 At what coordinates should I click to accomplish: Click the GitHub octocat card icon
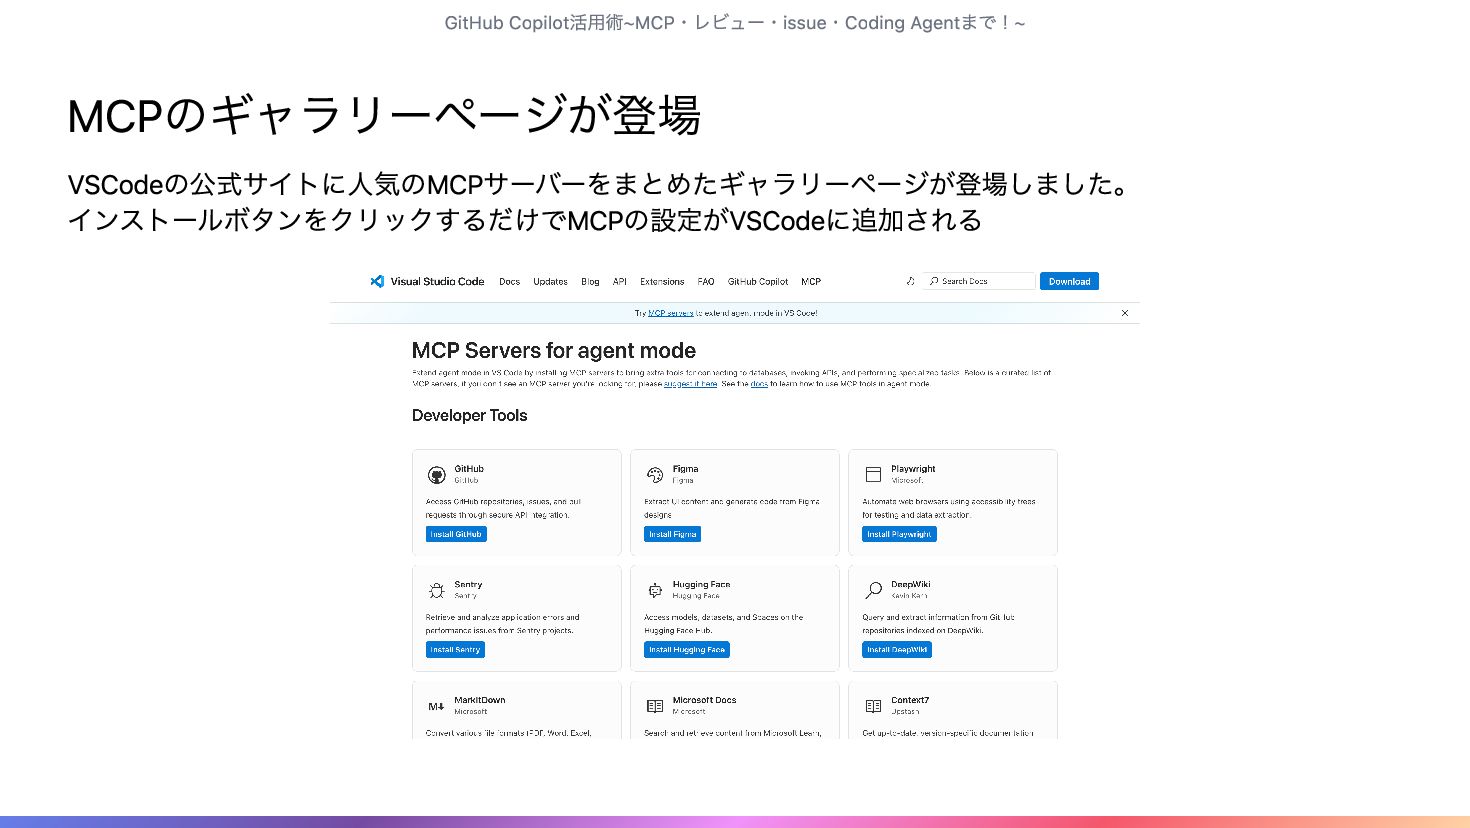pos(437,475)
